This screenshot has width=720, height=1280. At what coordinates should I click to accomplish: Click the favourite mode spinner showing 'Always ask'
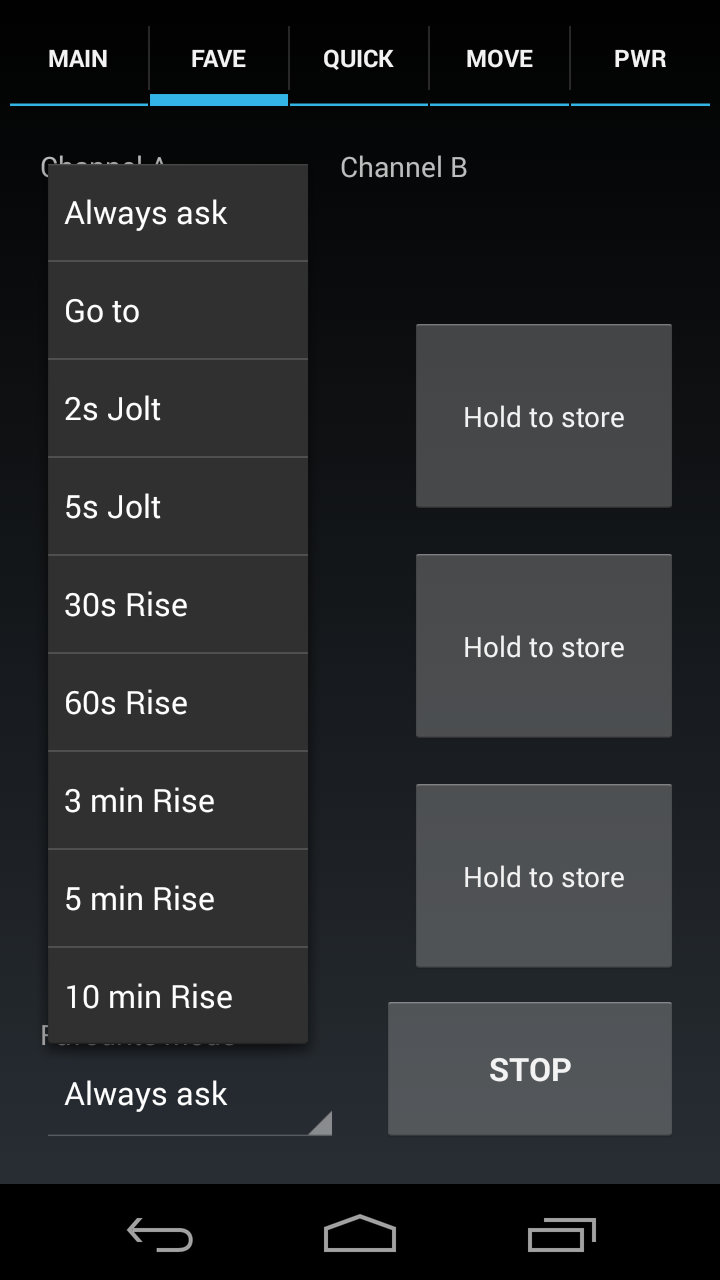coord(189,1096)
